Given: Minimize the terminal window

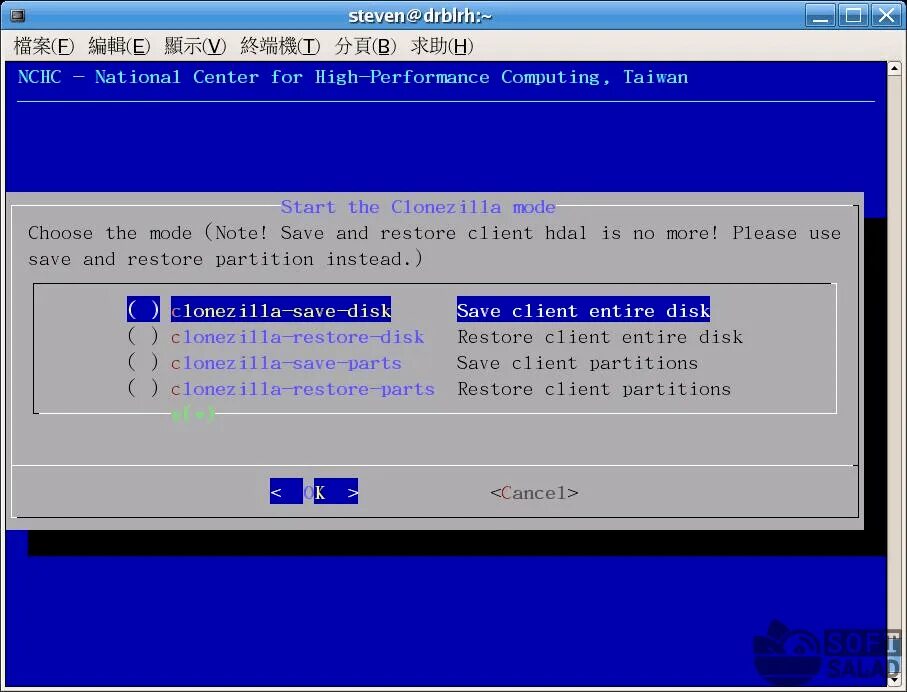Looking at the screenshot, I should pyautogui.click(x=820, y=15).
